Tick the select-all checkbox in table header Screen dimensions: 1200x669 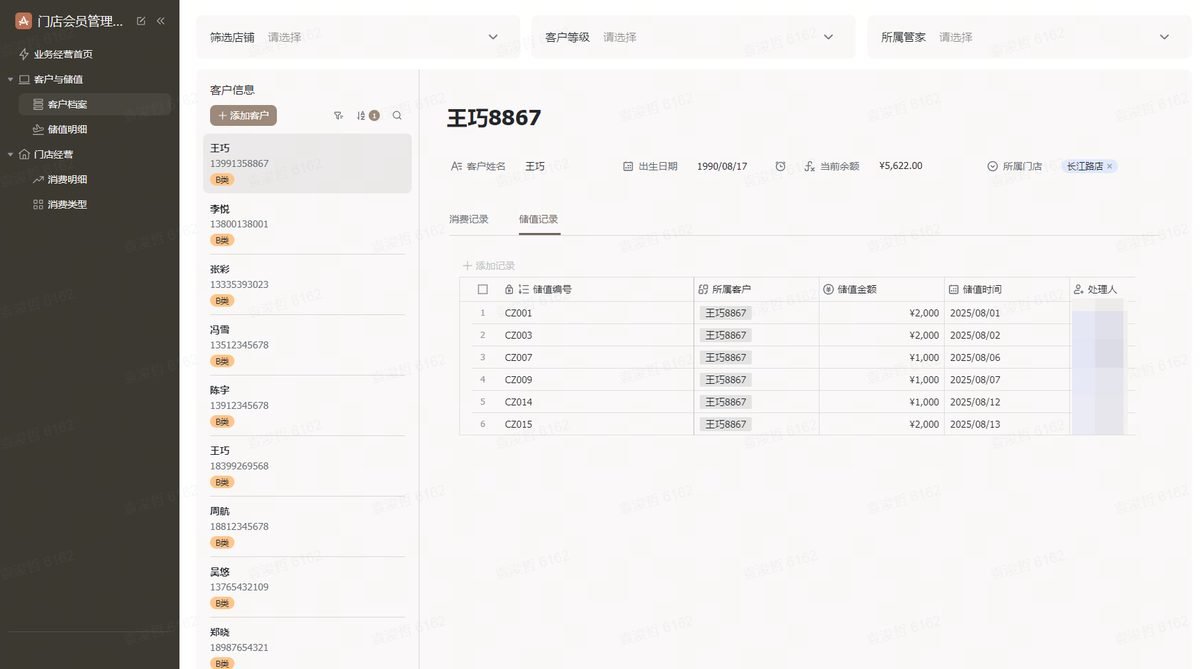pos(483,289)
